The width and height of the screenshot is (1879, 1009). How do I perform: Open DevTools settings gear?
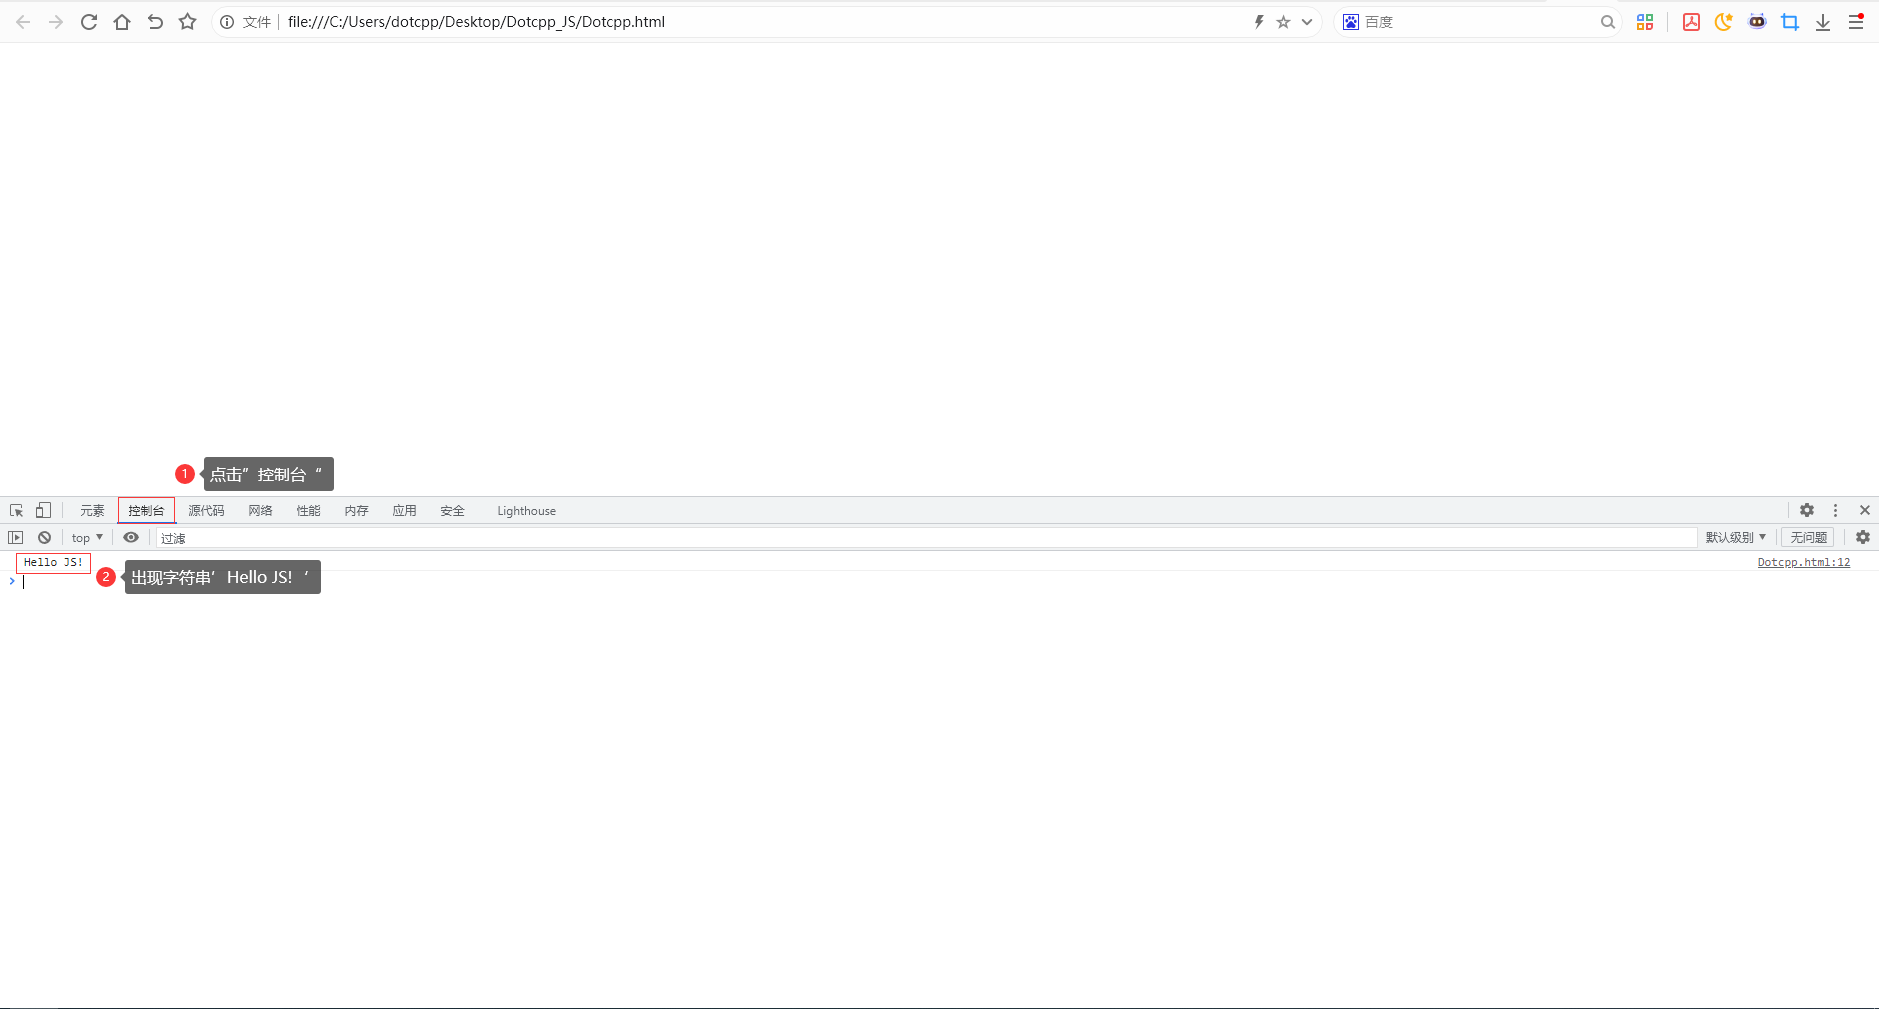[1806, 510]
